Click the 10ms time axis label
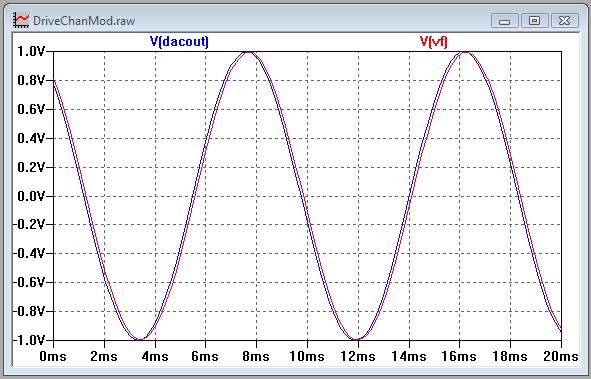 [307, 356]
